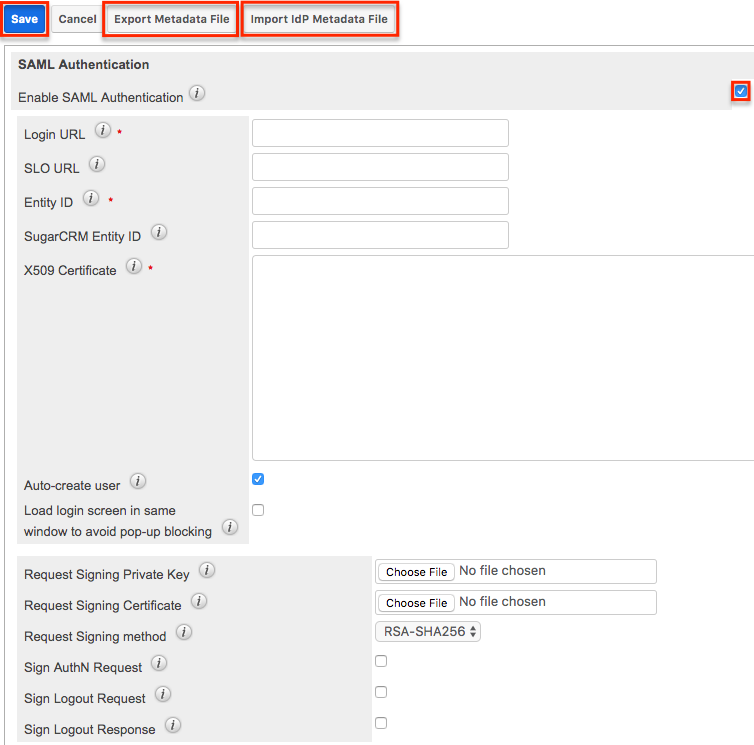Click the Request Signing method label
This screenshot has height=745, width=754.
point(95,636)
